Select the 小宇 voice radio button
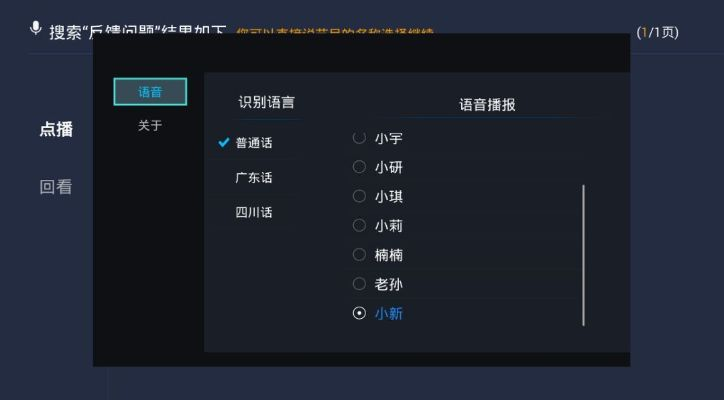This screenshot has height=400, width=724. [x=360, y=138]
